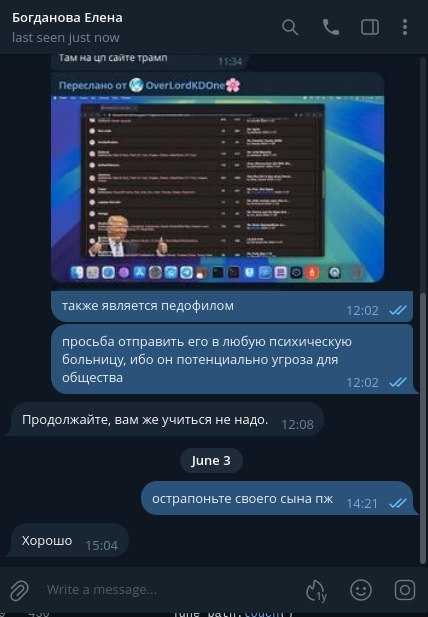The width and height of the screenshot is (428, 617).
Task: Open the emoji picker smiley icon
Action: pos(361,590)
